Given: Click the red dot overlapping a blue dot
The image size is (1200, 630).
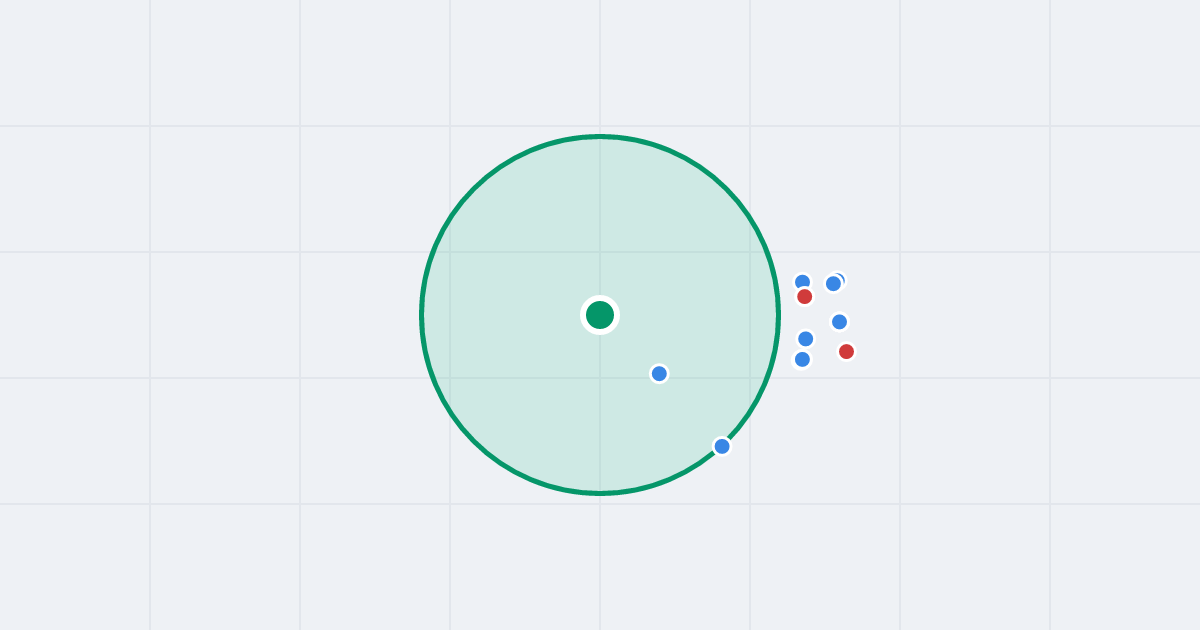Looking at the screenshot, I should pyautogui.click(x=805, y=296).
